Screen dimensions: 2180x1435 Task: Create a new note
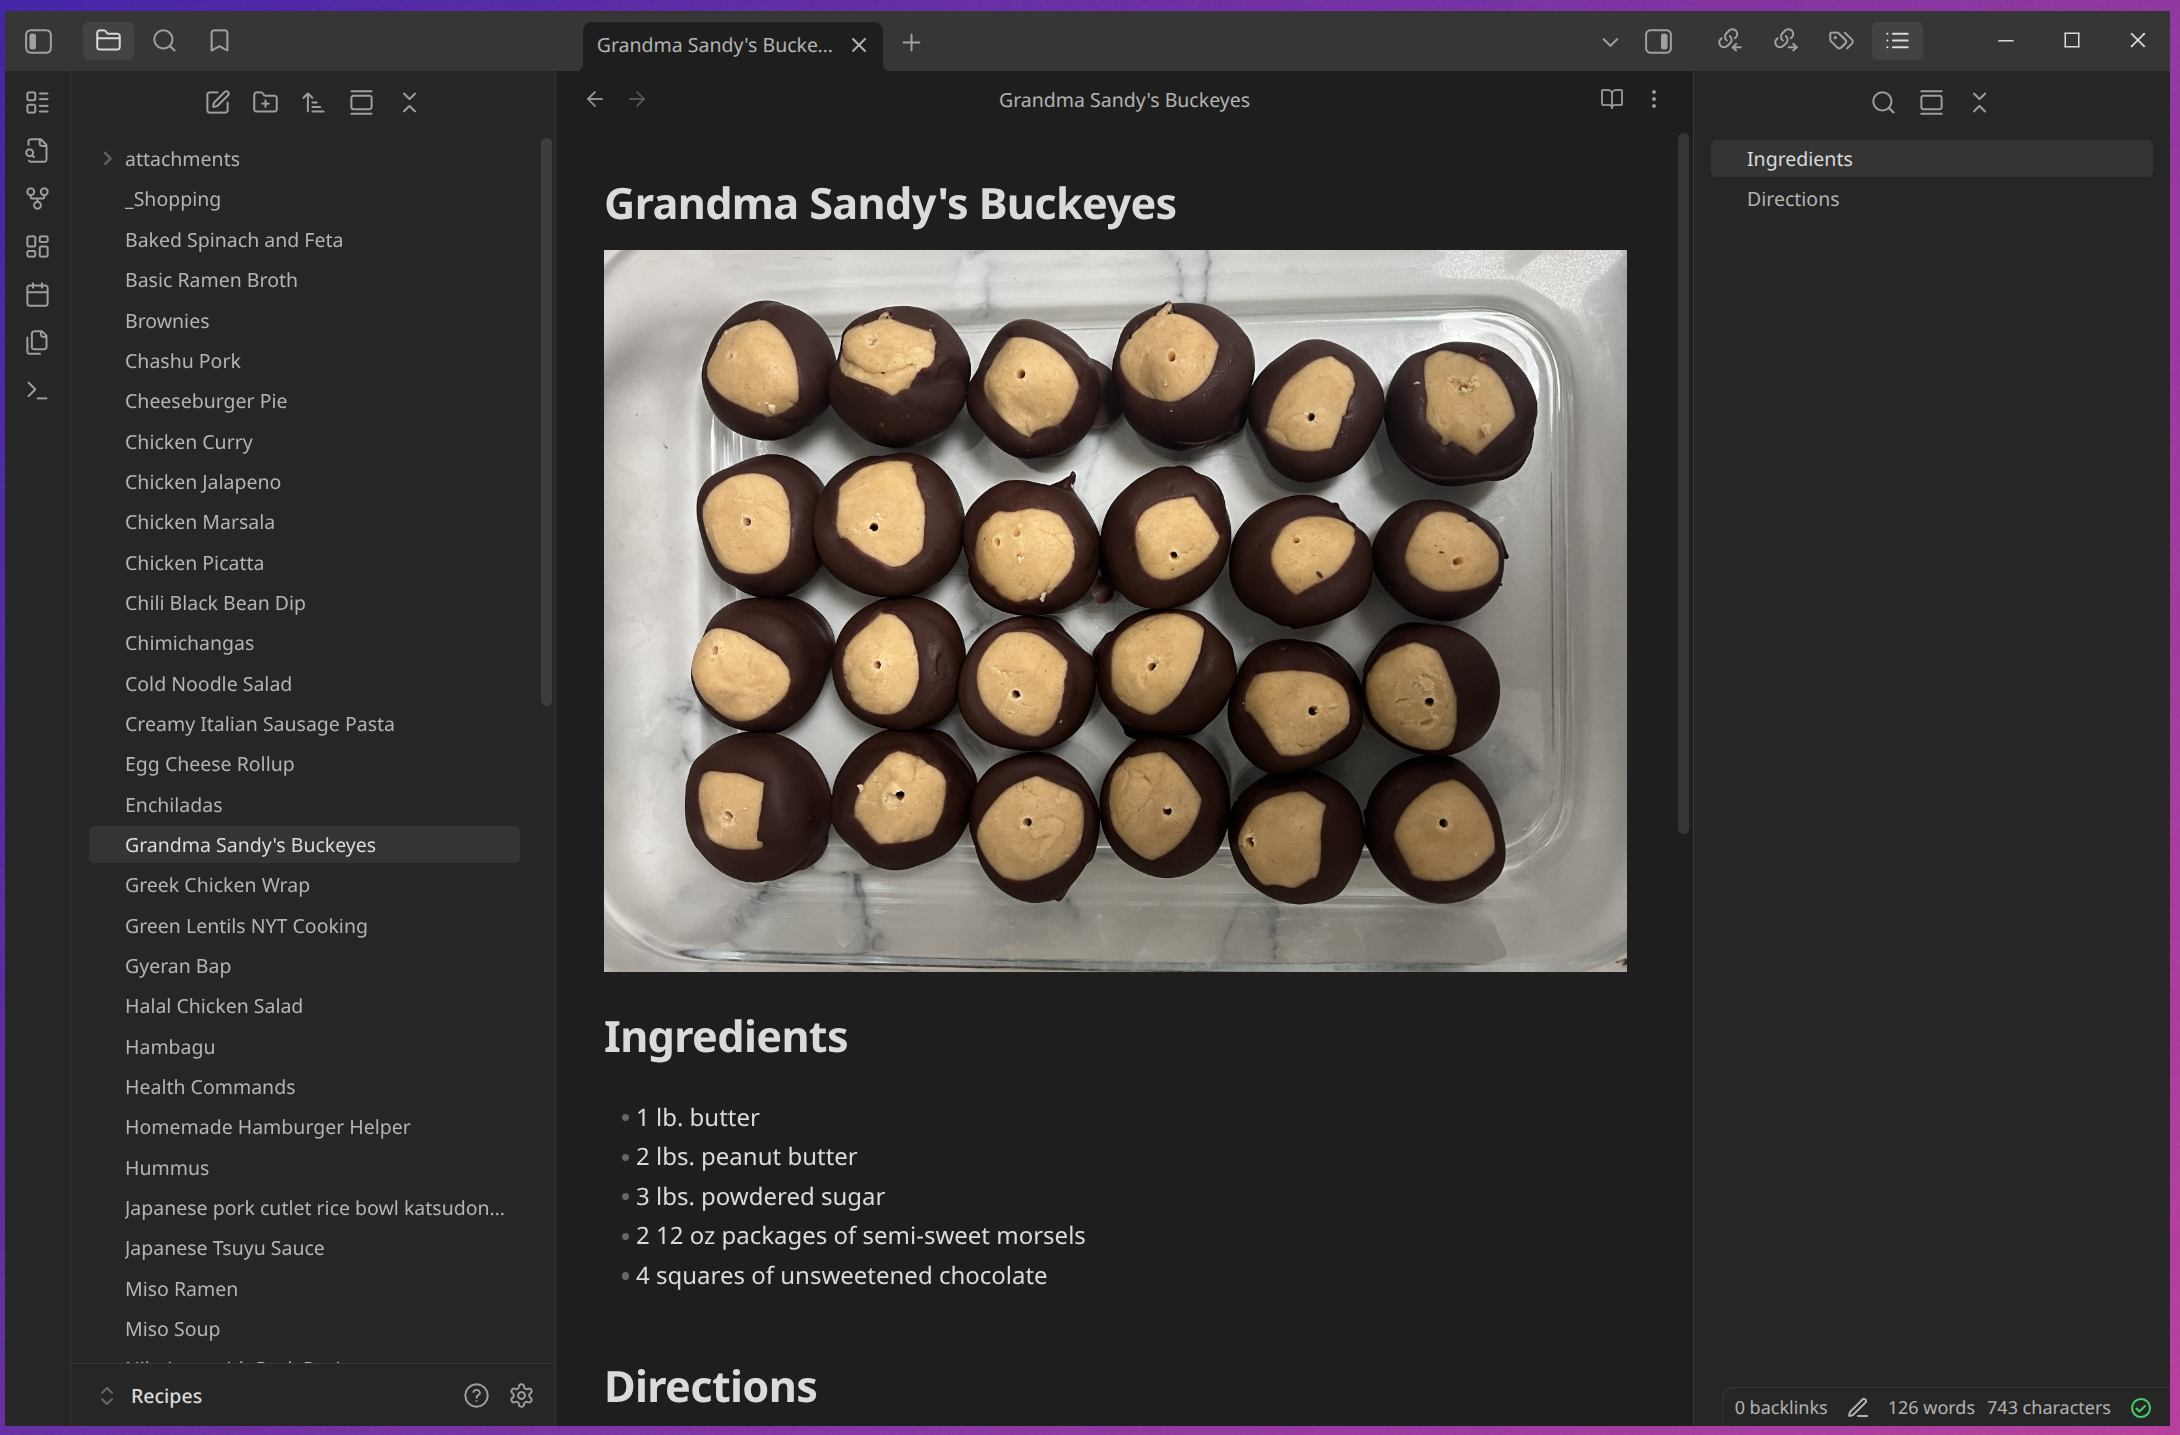(217, 102)
